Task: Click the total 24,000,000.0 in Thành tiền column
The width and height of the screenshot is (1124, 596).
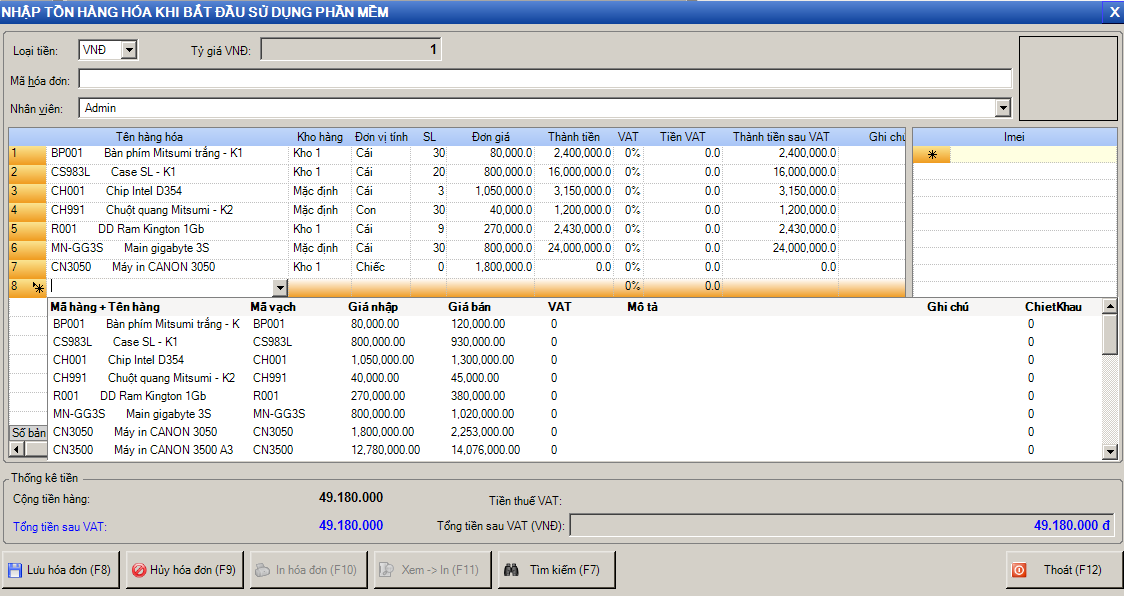Action: point(574,248)
